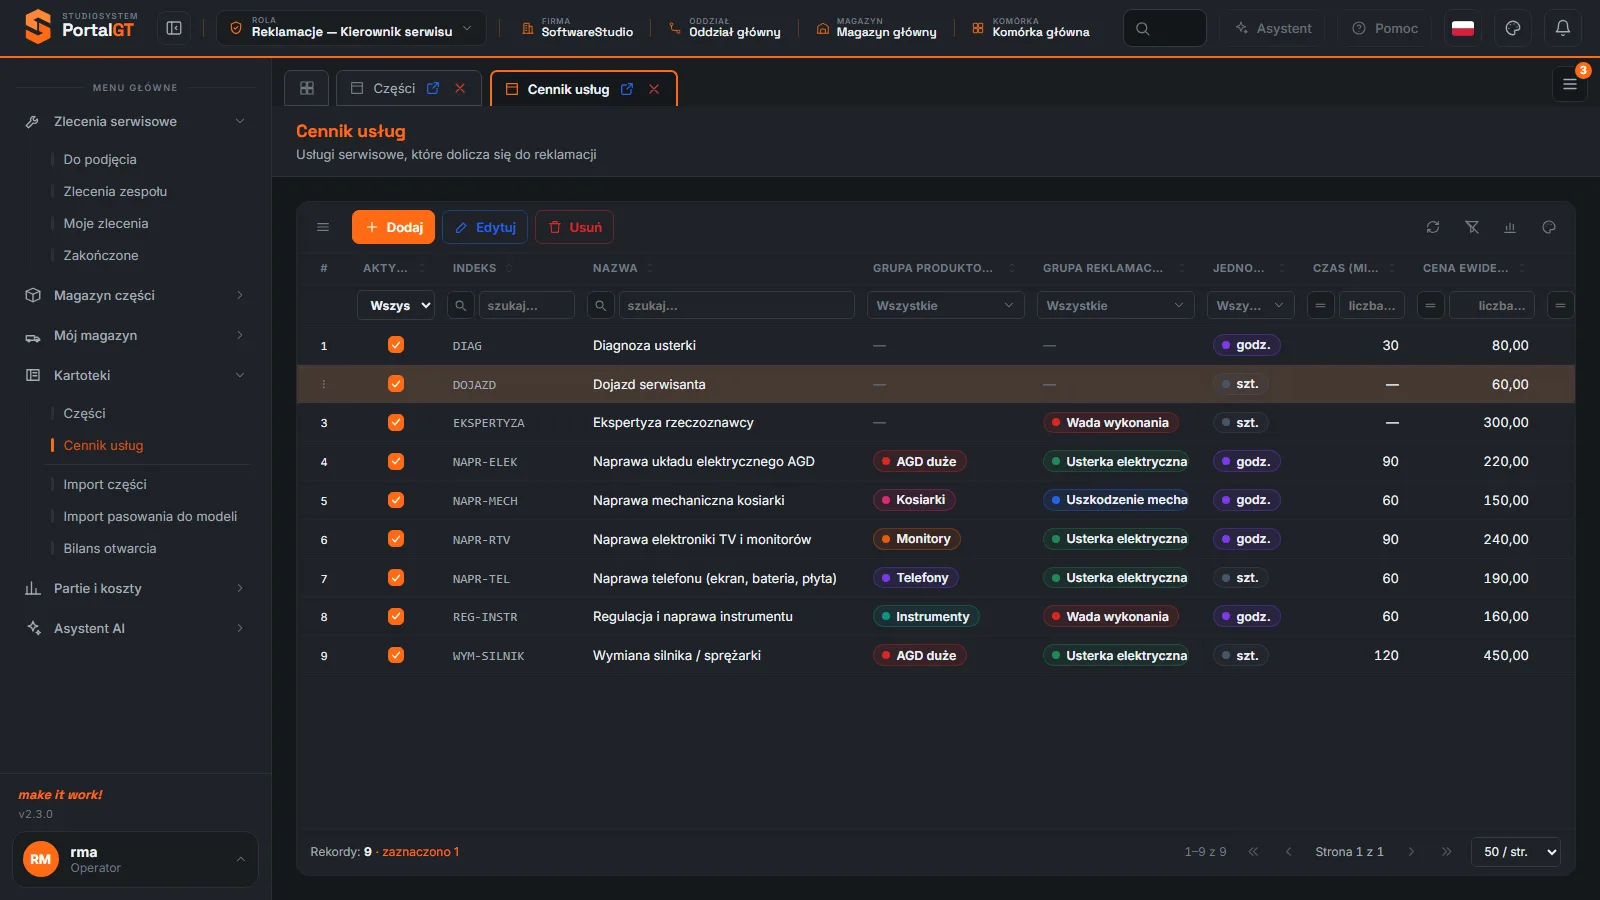The width and height of the screenshot is (1600, 900).
Task: Toggle the active checkbox for NAPR-ELEK row
Action: pyautogui.click(x=396, y=461)
